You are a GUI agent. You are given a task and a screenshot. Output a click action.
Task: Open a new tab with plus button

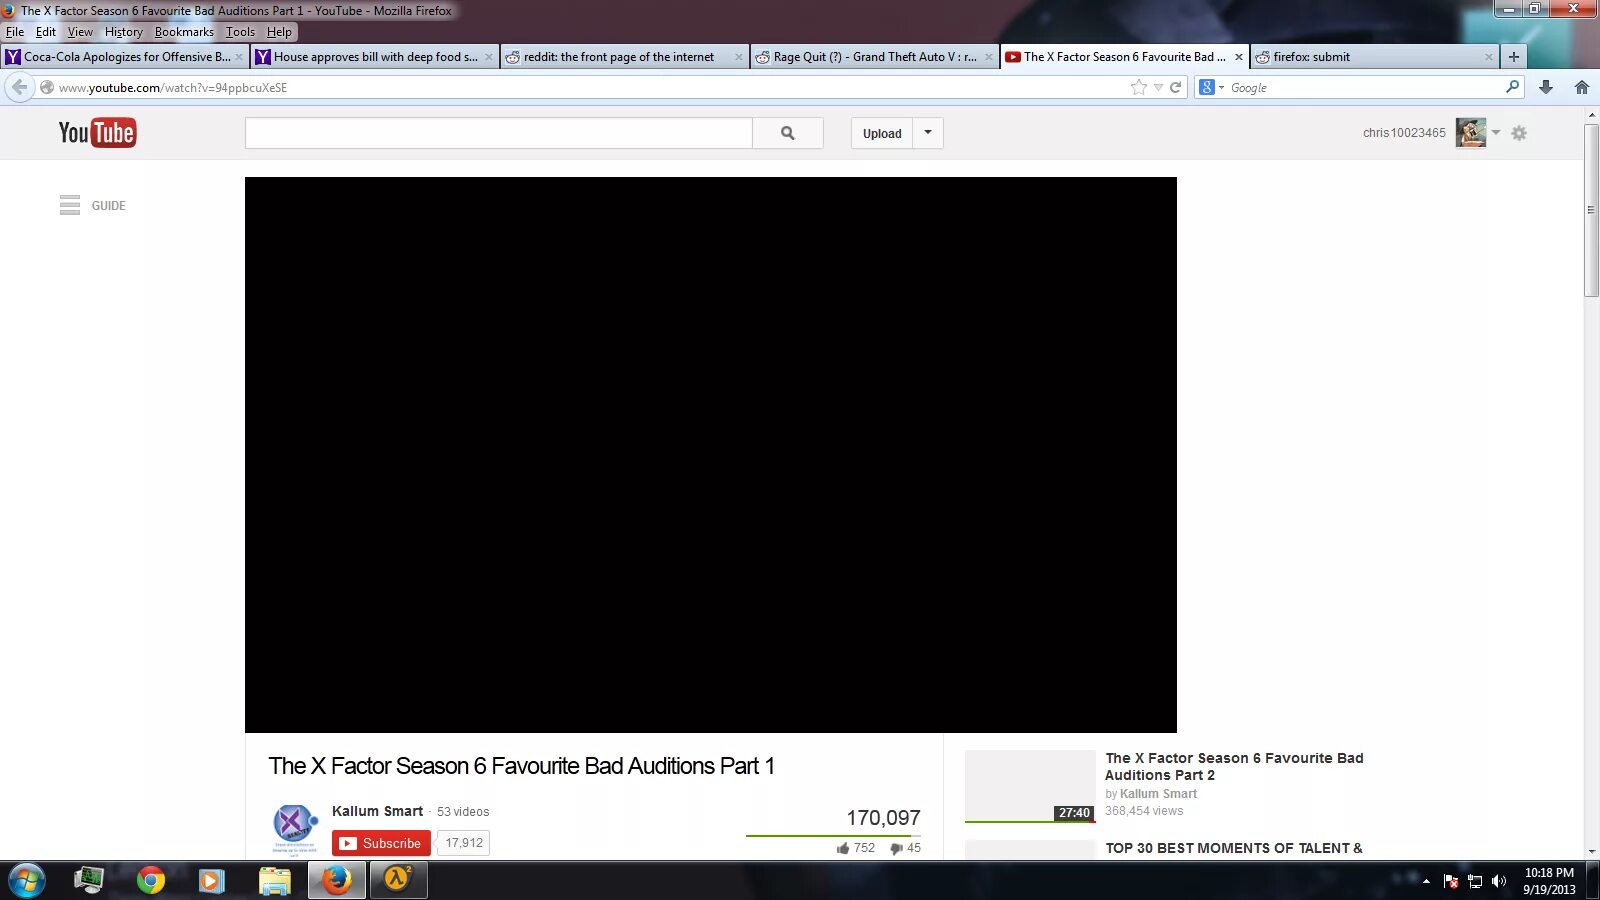[x=1513, y=57]
